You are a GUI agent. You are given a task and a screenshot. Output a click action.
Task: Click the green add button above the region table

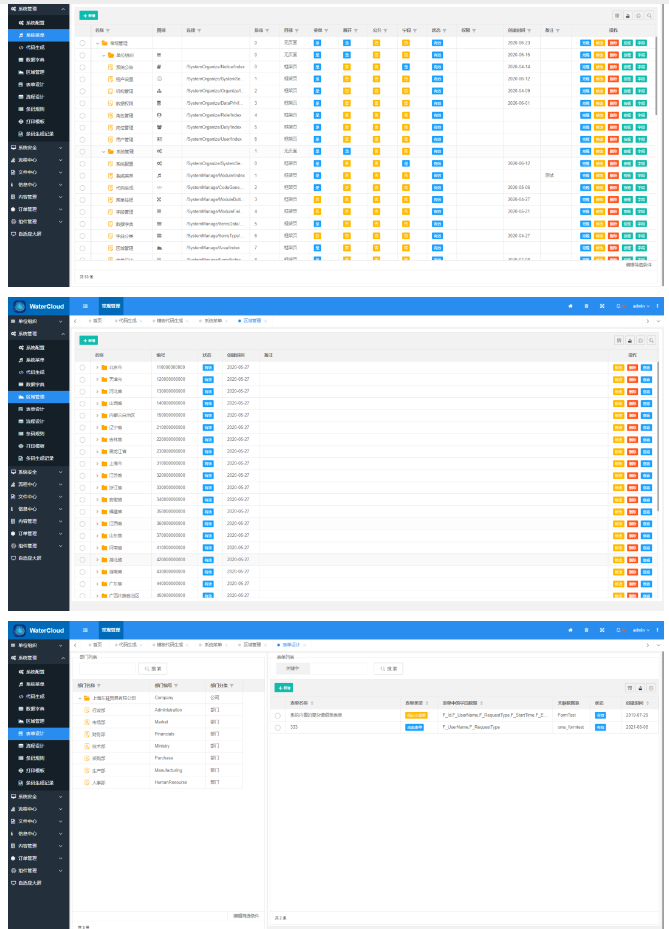tap(88, 341)
